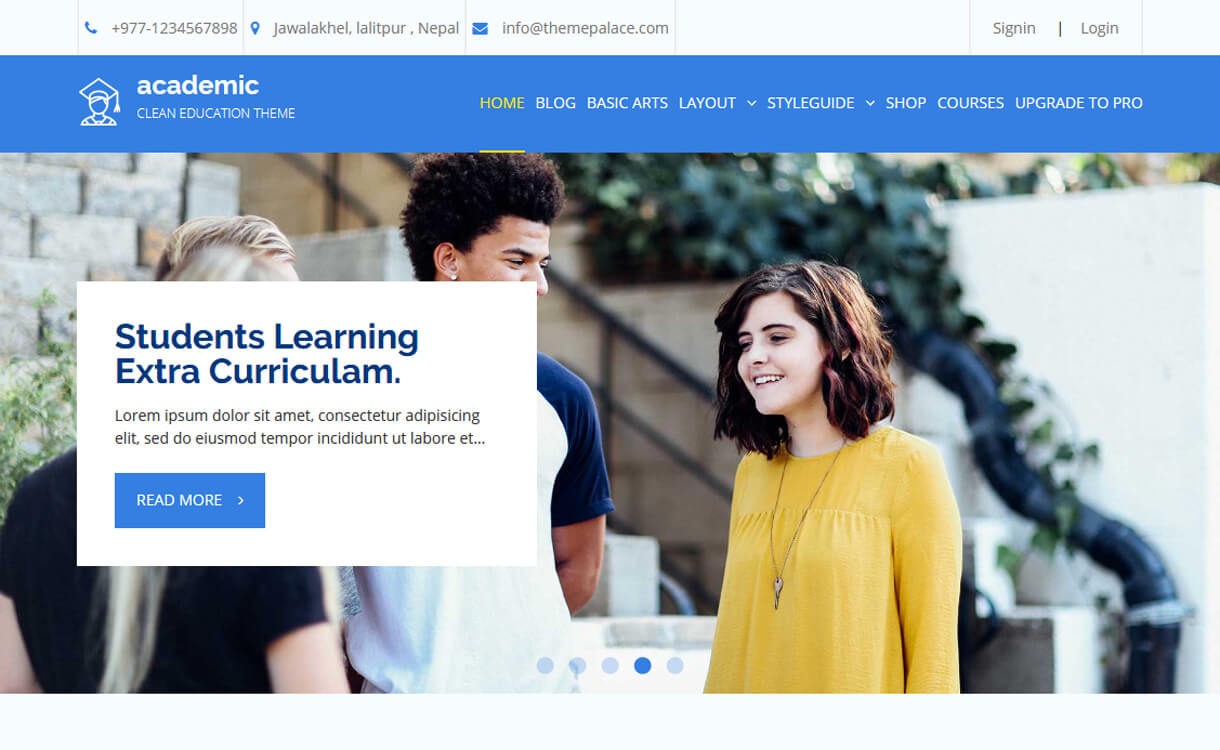Select the first slider dot
Viewport: 1220px width, 750px height.
pyautogui.click(x=545, y=665)
